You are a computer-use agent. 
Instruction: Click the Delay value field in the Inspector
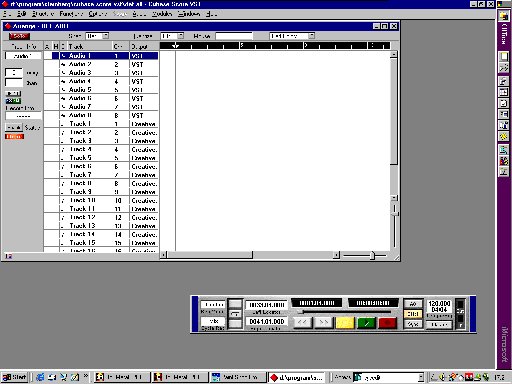pyautogui.click(x=14, y=72)
